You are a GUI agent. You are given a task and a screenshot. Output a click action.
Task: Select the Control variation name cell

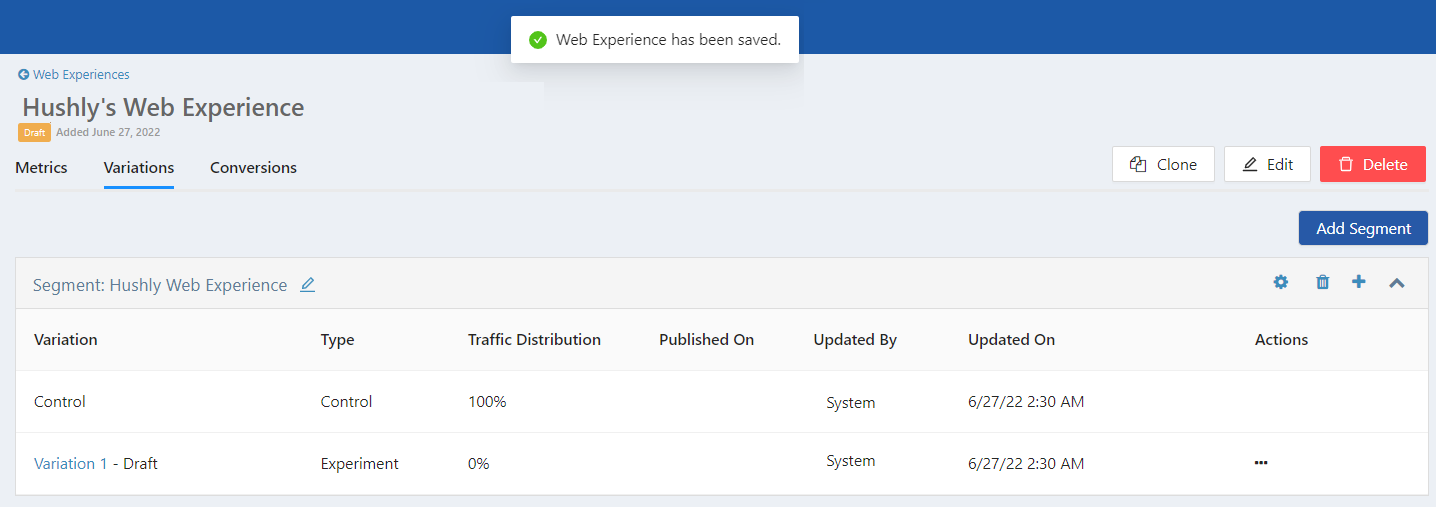60,402
